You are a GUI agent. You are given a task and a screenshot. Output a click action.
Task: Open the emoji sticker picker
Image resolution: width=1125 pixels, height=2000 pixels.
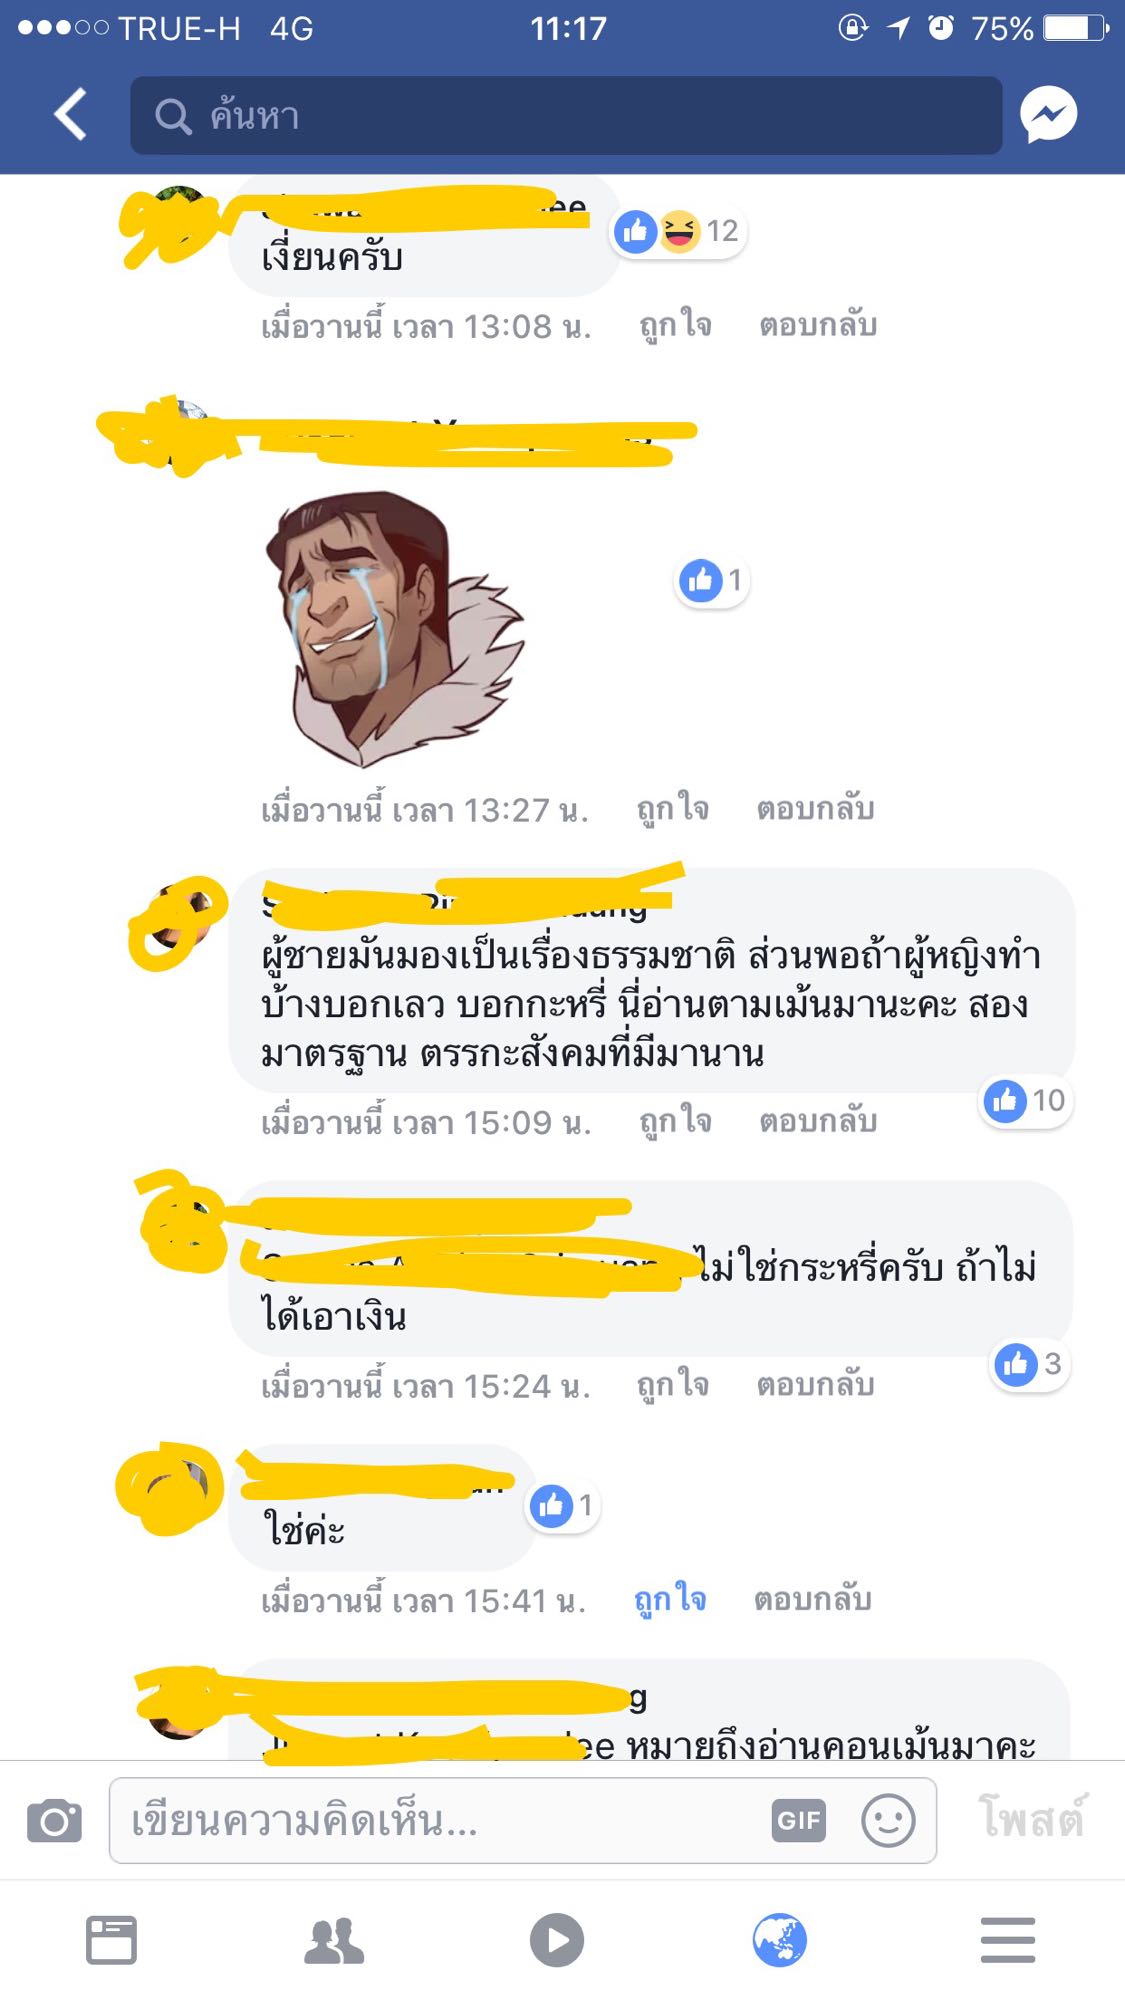pos(888,1820)
